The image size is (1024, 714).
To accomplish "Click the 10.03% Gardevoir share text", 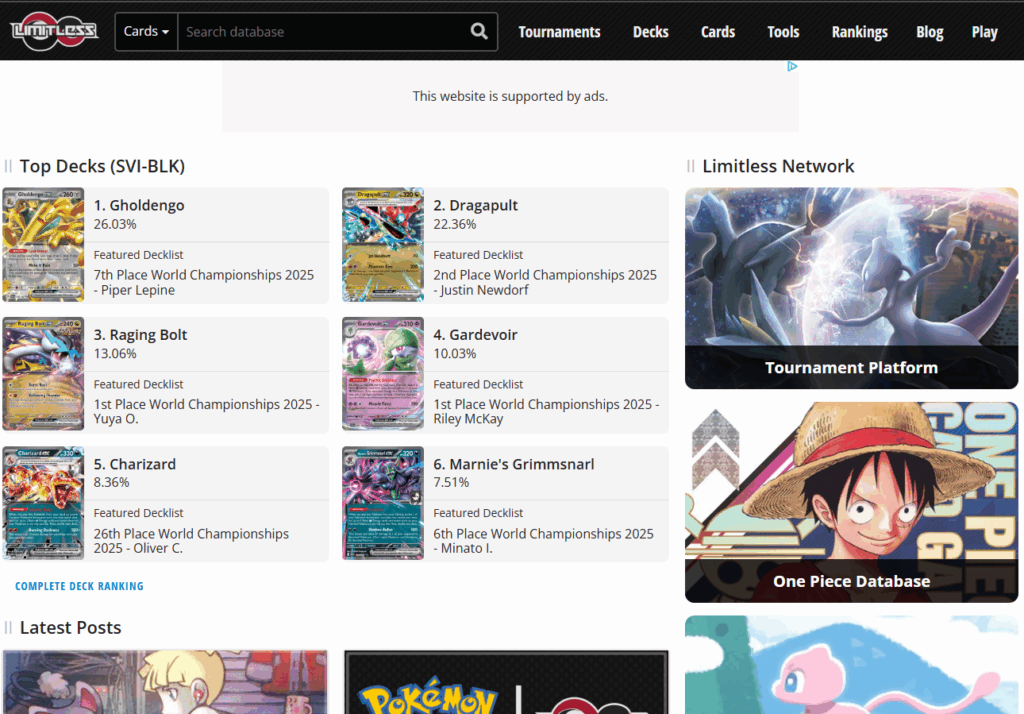I will [x=455, y=353].
